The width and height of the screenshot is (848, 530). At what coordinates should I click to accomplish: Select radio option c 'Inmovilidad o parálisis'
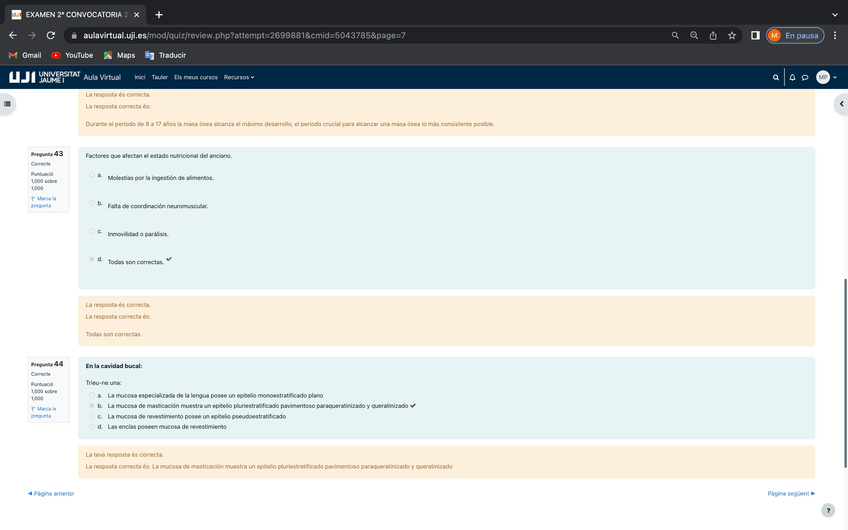tap(92, 231)
